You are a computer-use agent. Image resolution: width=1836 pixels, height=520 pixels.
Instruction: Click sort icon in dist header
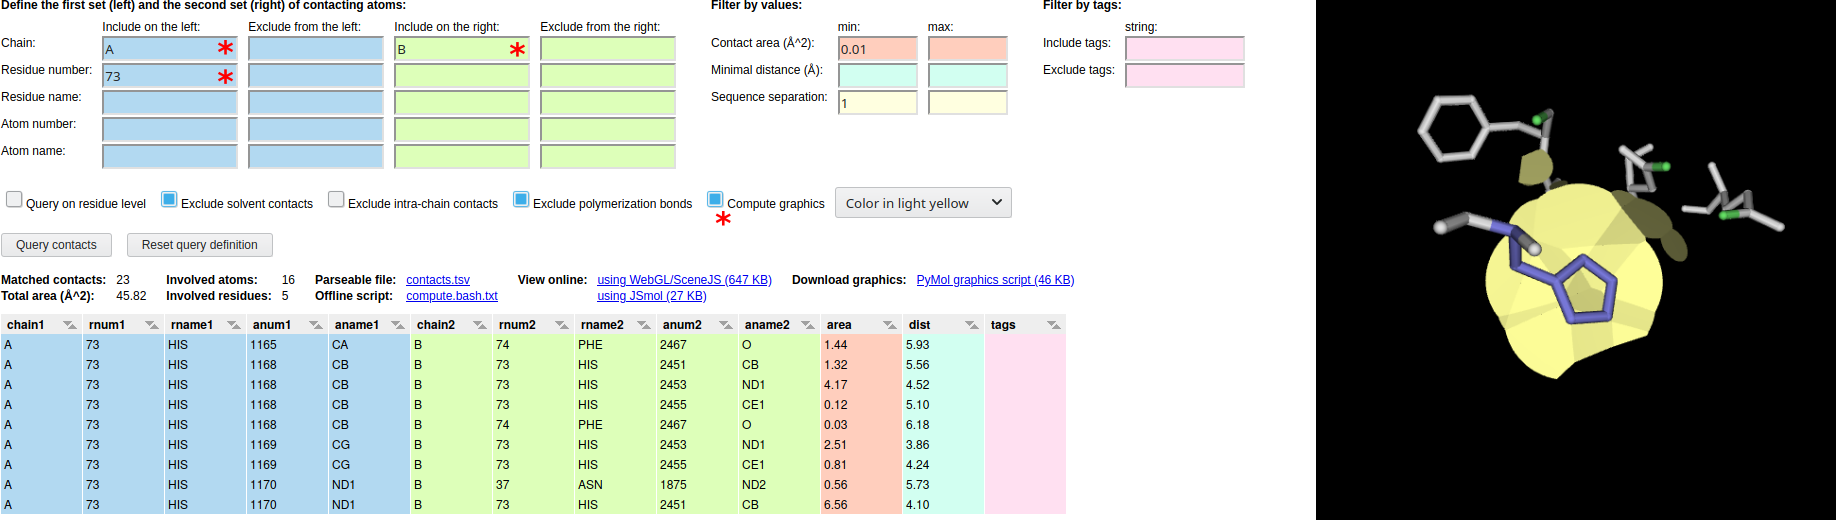[x=971, y=325]
